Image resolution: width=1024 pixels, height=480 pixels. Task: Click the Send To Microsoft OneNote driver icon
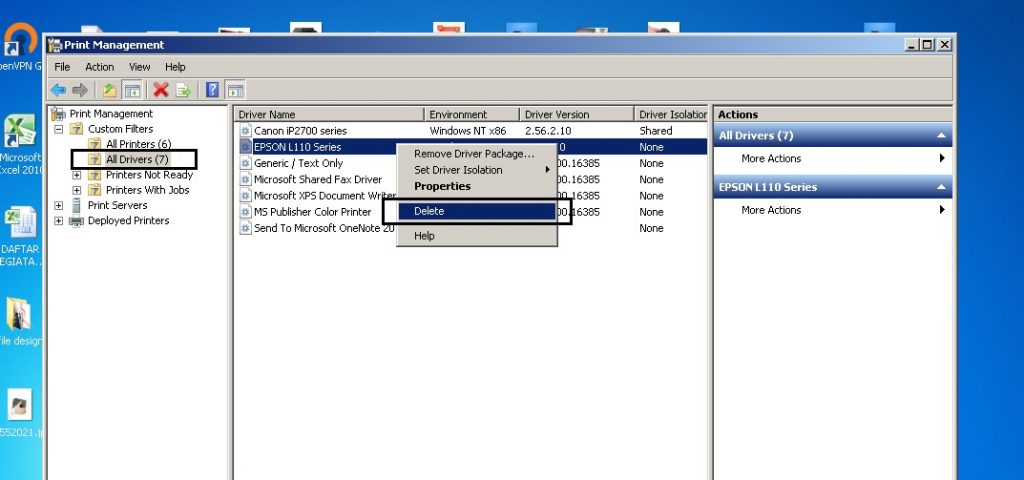point(245,228)
